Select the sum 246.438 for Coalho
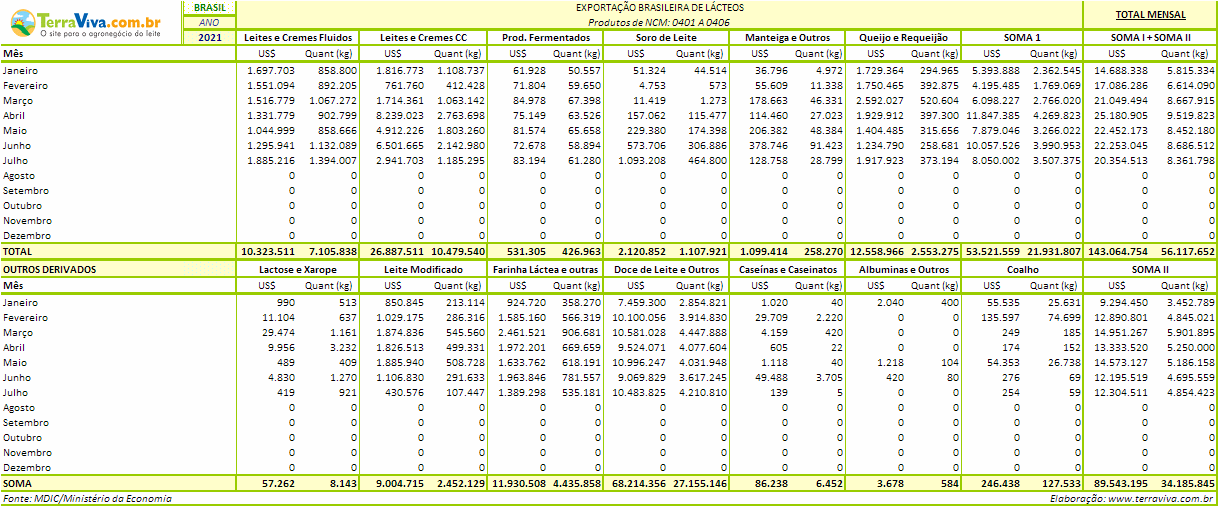This screenshot has height=506, width=1218. point(999,484)
